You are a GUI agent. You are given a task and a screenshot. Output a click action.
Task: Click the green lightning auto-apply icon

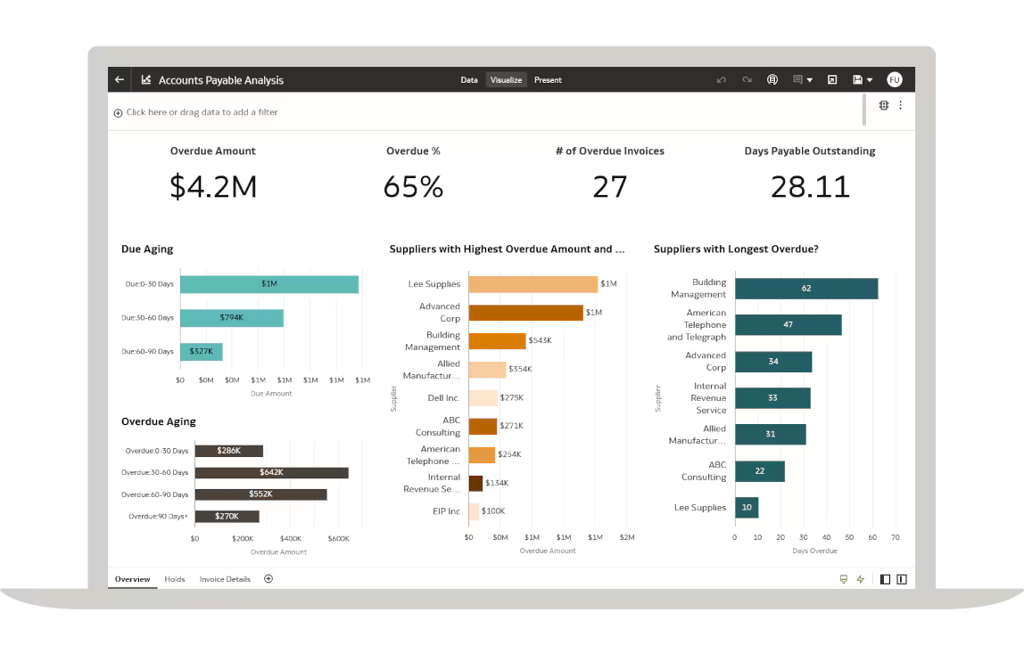coord(860,579)
